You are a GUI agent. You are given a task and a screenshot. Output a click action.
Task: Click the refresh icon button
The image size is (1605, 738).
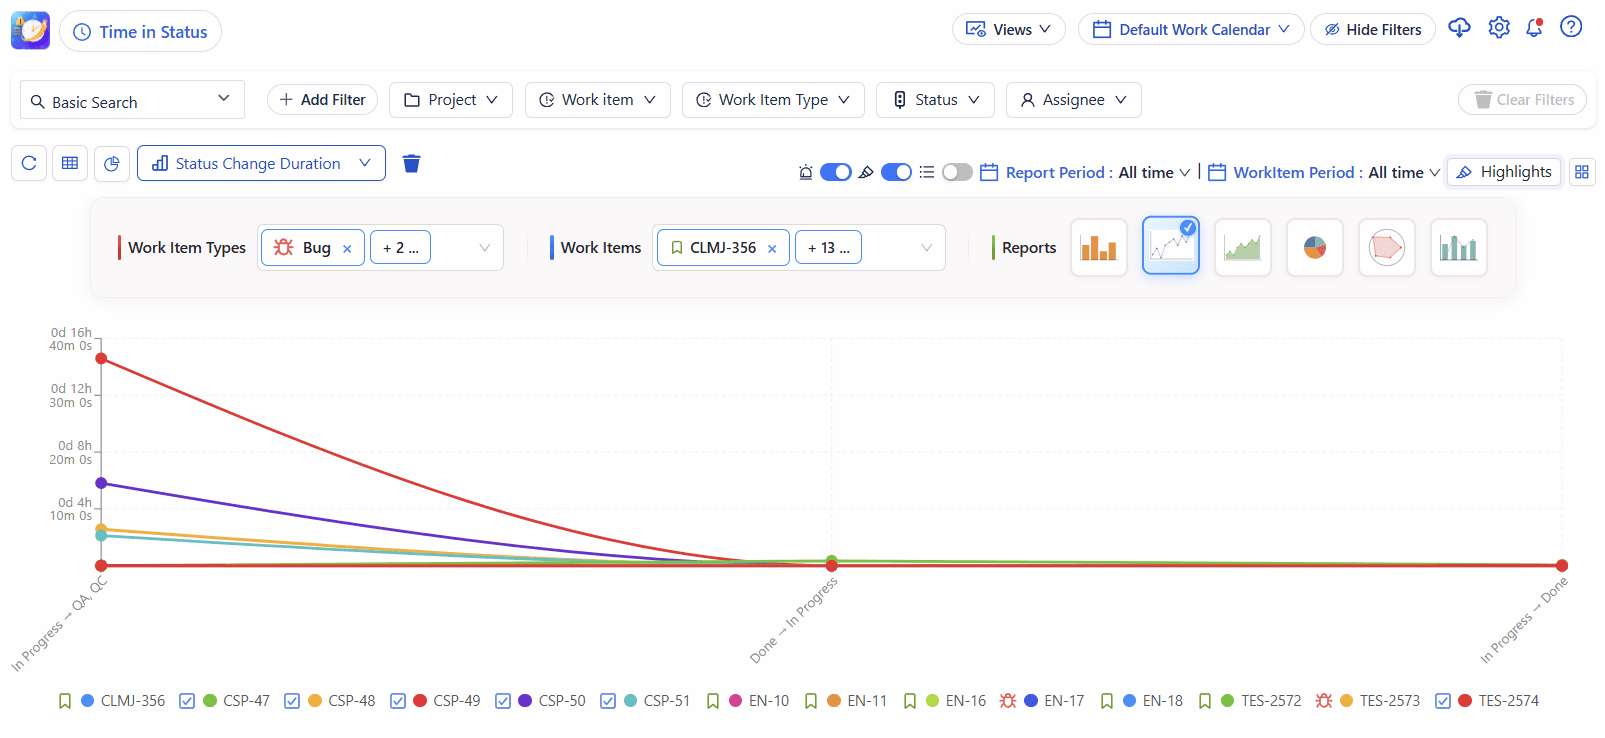tap(29, 163)
